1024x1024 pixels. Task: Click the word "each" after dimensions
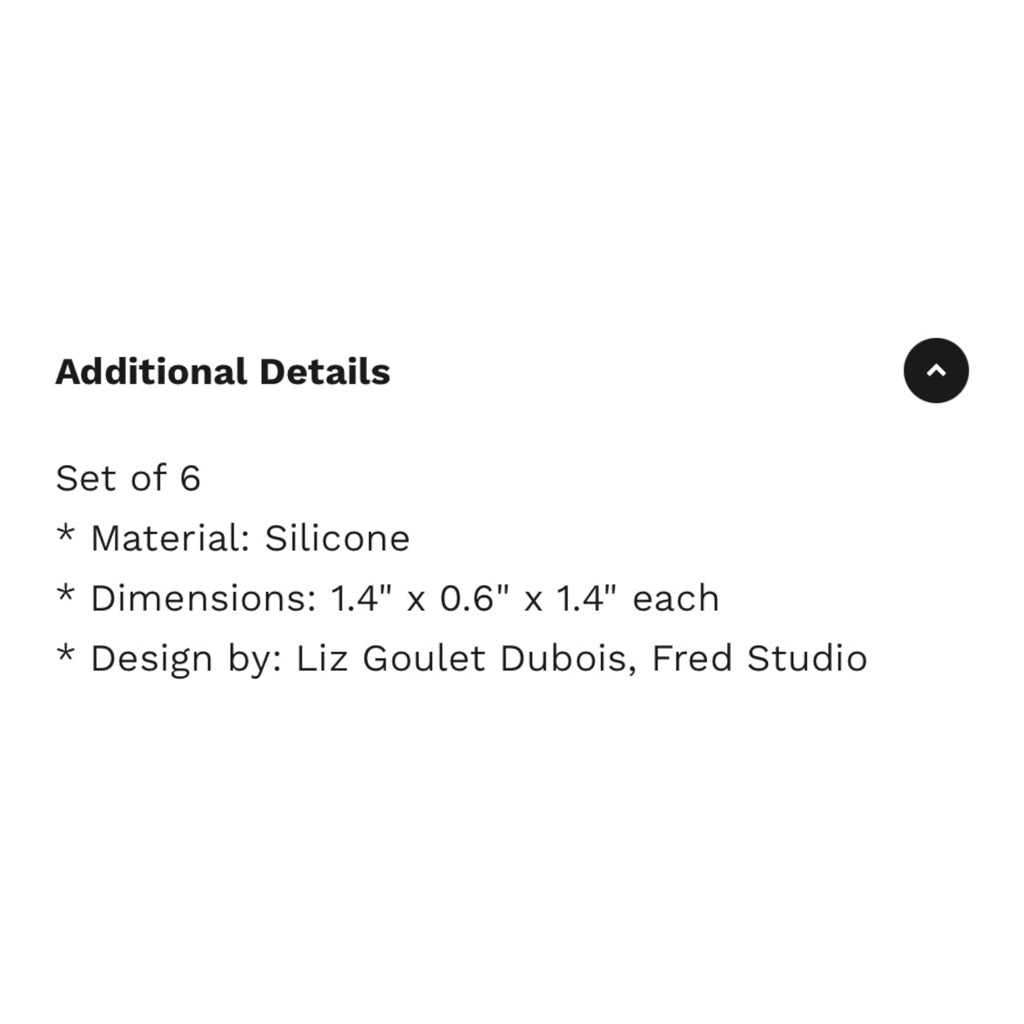click(x=676, y=598)
